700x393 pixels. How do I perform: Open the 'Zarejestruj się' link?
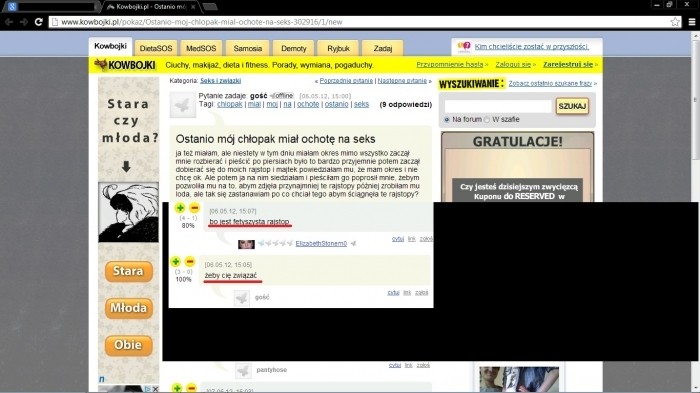point(568,64)
